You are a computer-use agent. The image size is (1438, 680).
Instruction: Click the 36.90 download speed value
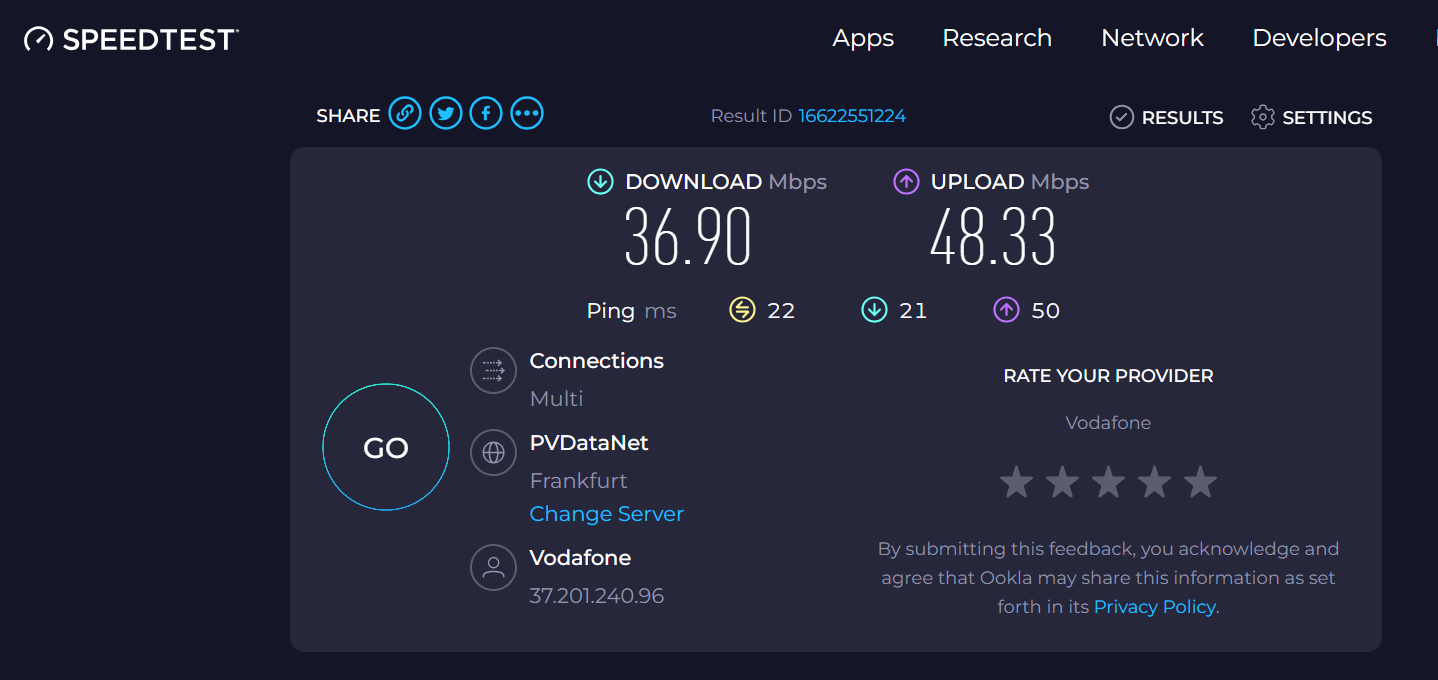tap(687, 237)
